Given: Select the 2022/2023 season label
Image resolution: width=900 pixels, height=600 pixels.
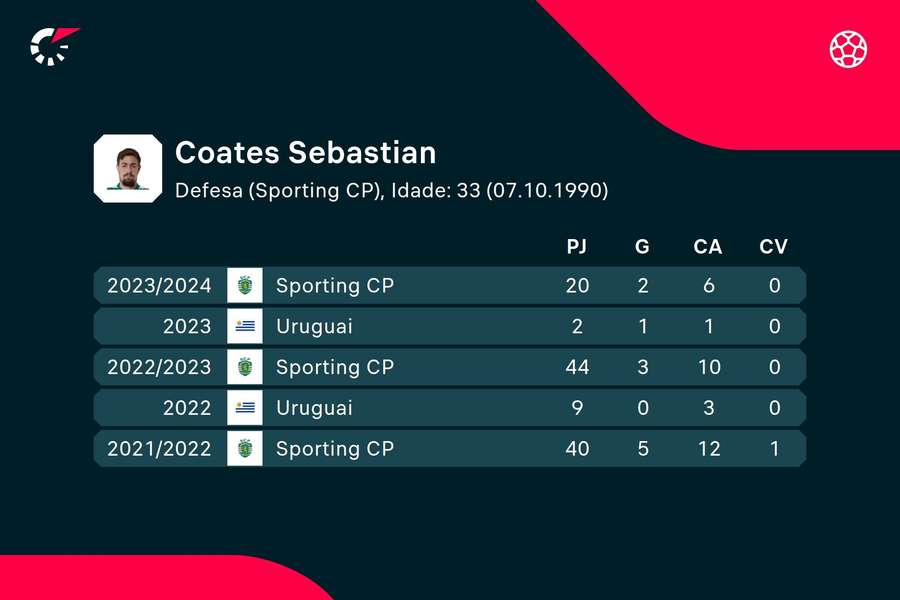Looking at the screenshot, I should point(159,367).
